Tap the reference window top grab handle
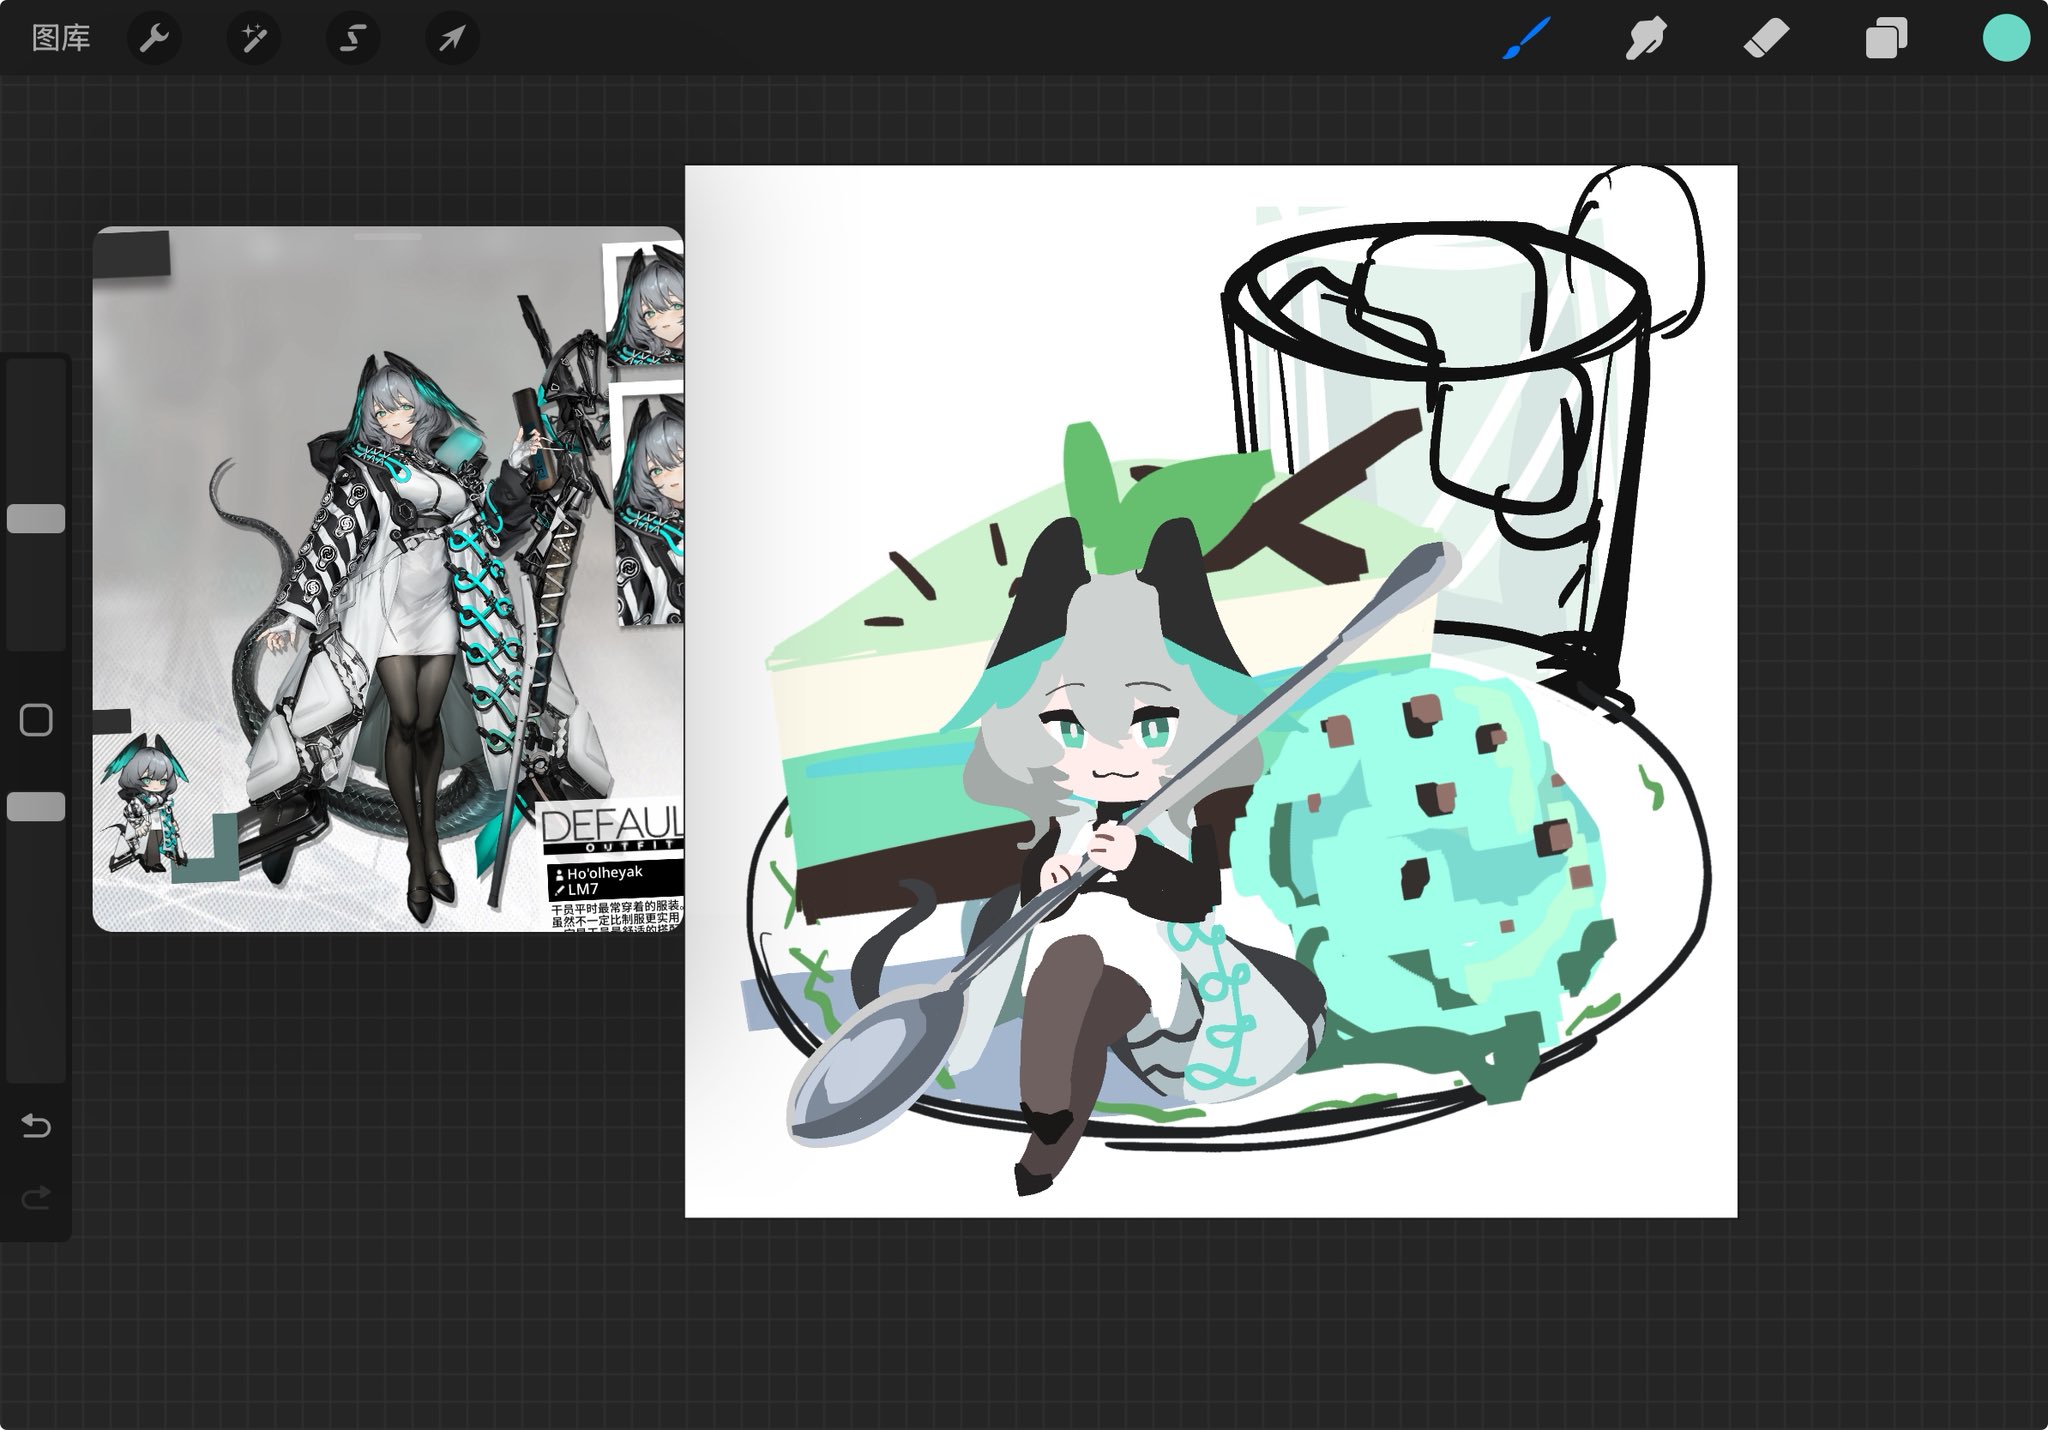 click(388, 237)
